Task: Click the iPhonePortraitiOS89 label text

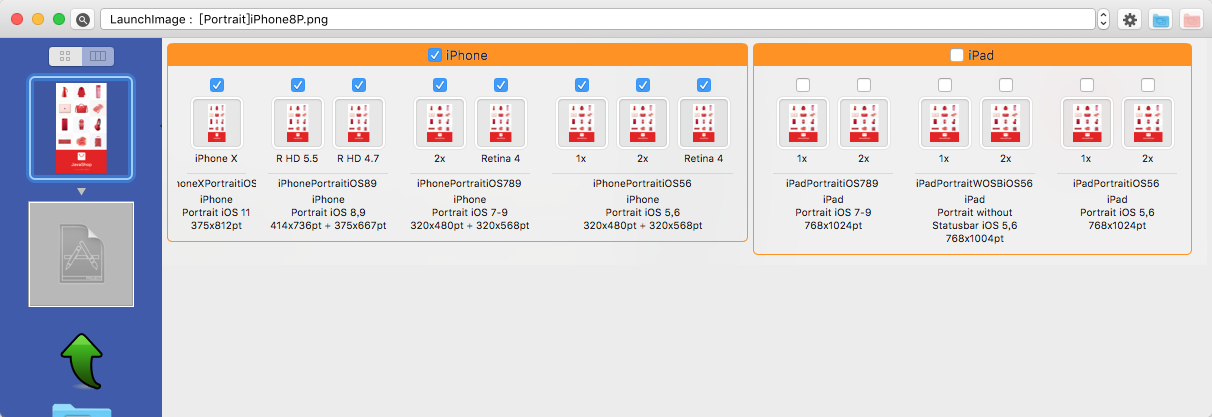Action: (x=328, y=184)
